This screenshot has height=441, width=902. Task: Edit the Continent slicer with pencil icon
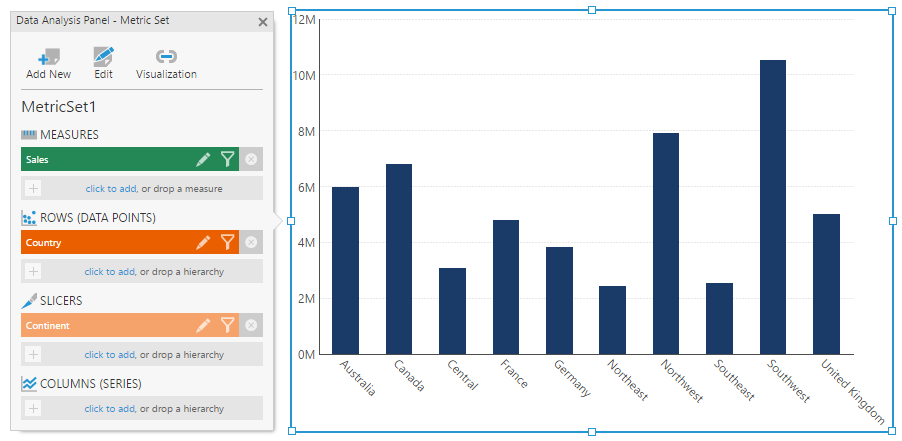(x=203, y=325)
